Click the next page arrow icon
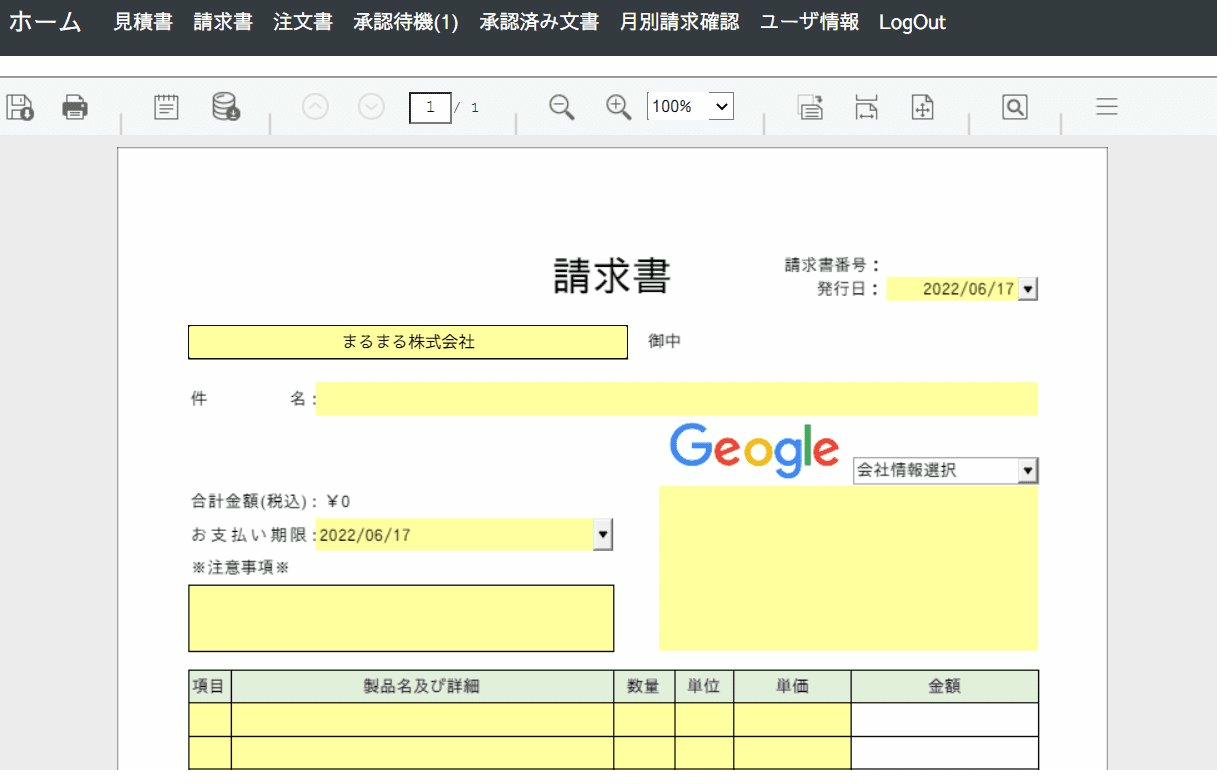This screenshot has height=784, width=1232. [371, 106]
